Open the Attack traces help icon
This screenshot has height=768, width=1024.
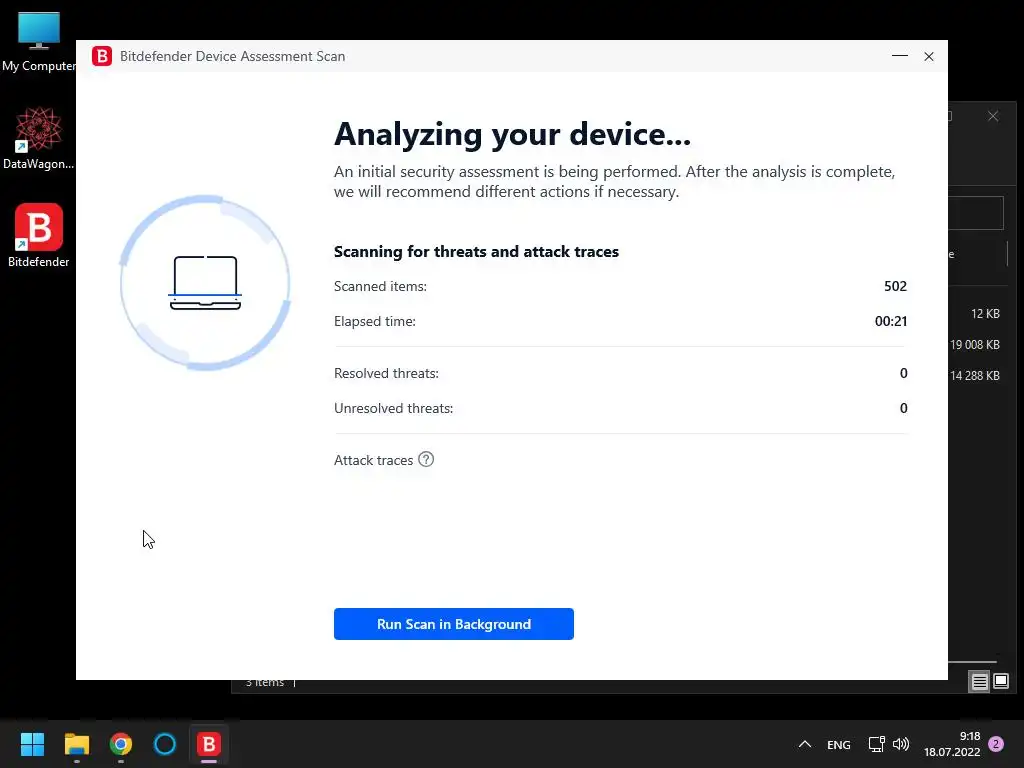coord(426,459)
